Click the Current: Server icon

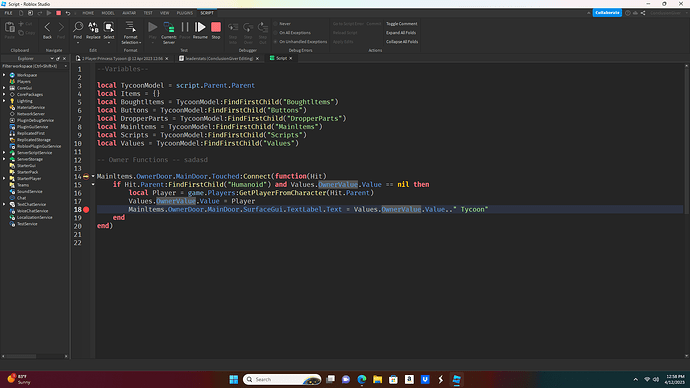[x=169, y=32]
